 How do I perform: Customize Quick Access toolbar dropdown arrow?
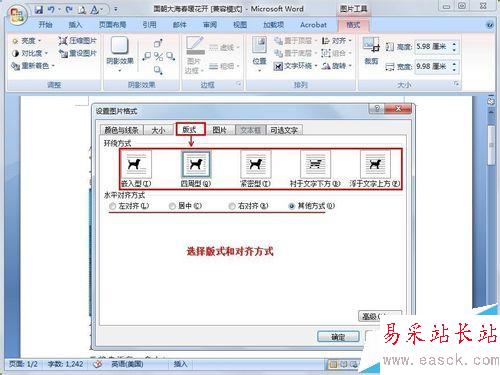click(116, 9)
